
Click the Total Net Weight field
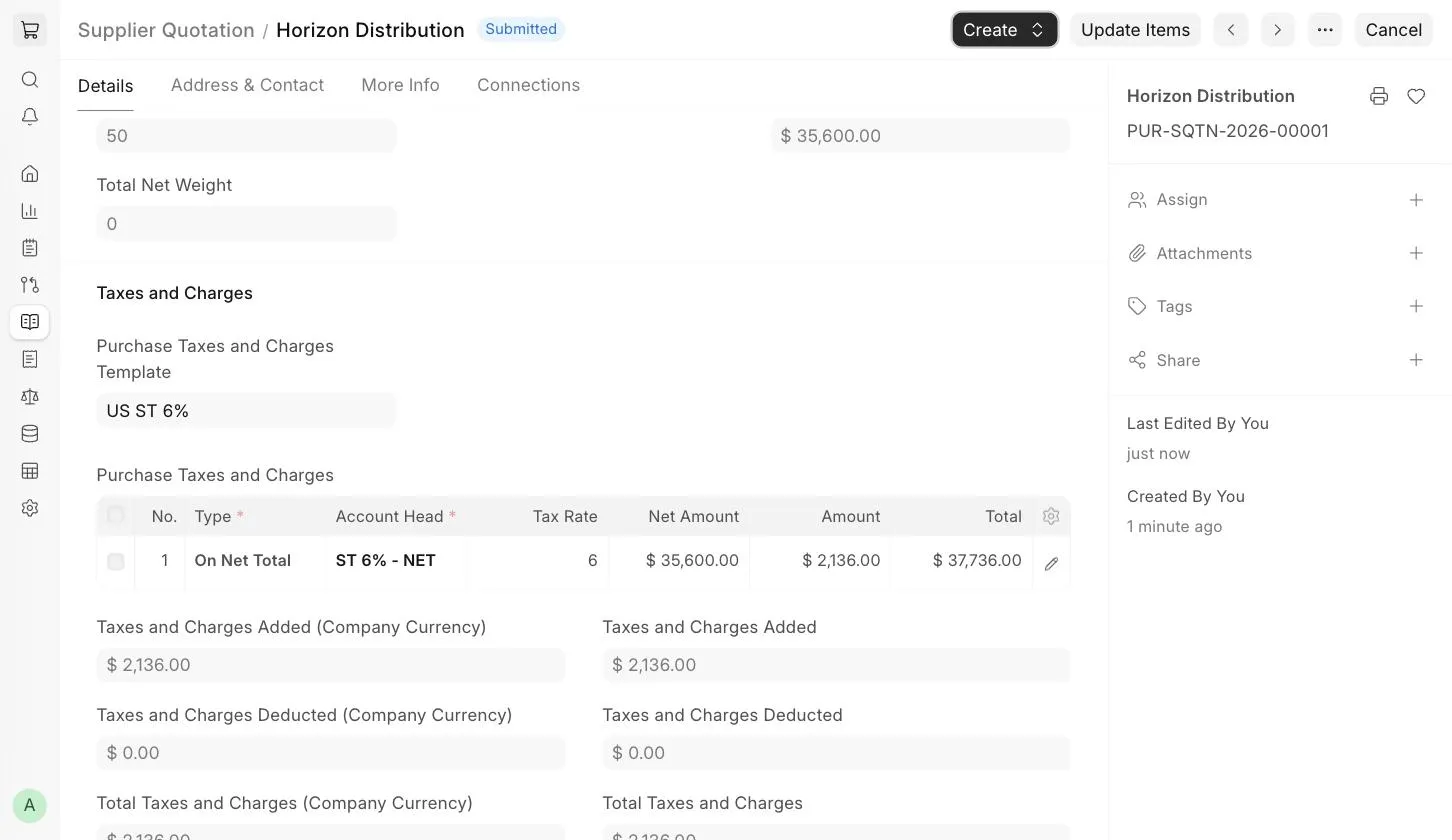pos(246,224)
